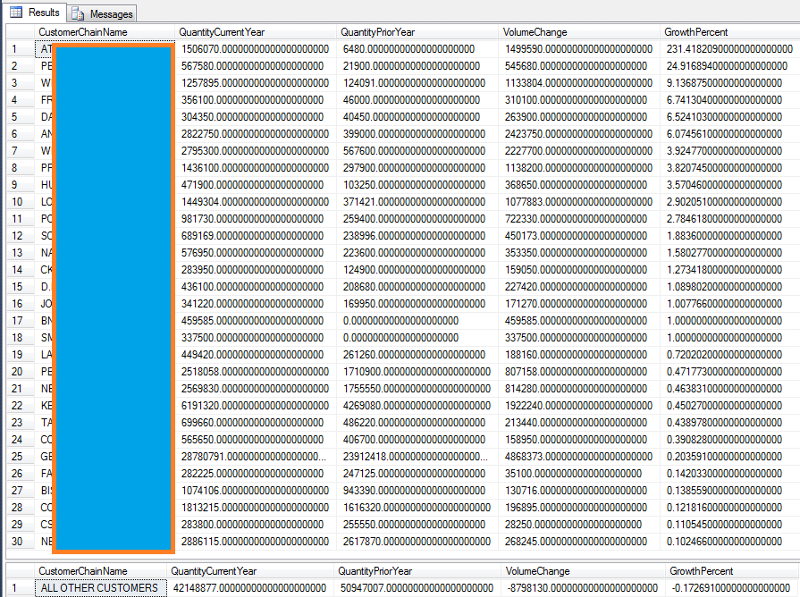Click the 449420 QuantityCurrentYear cell
This screenshot has width=800, height=597.
256,354
